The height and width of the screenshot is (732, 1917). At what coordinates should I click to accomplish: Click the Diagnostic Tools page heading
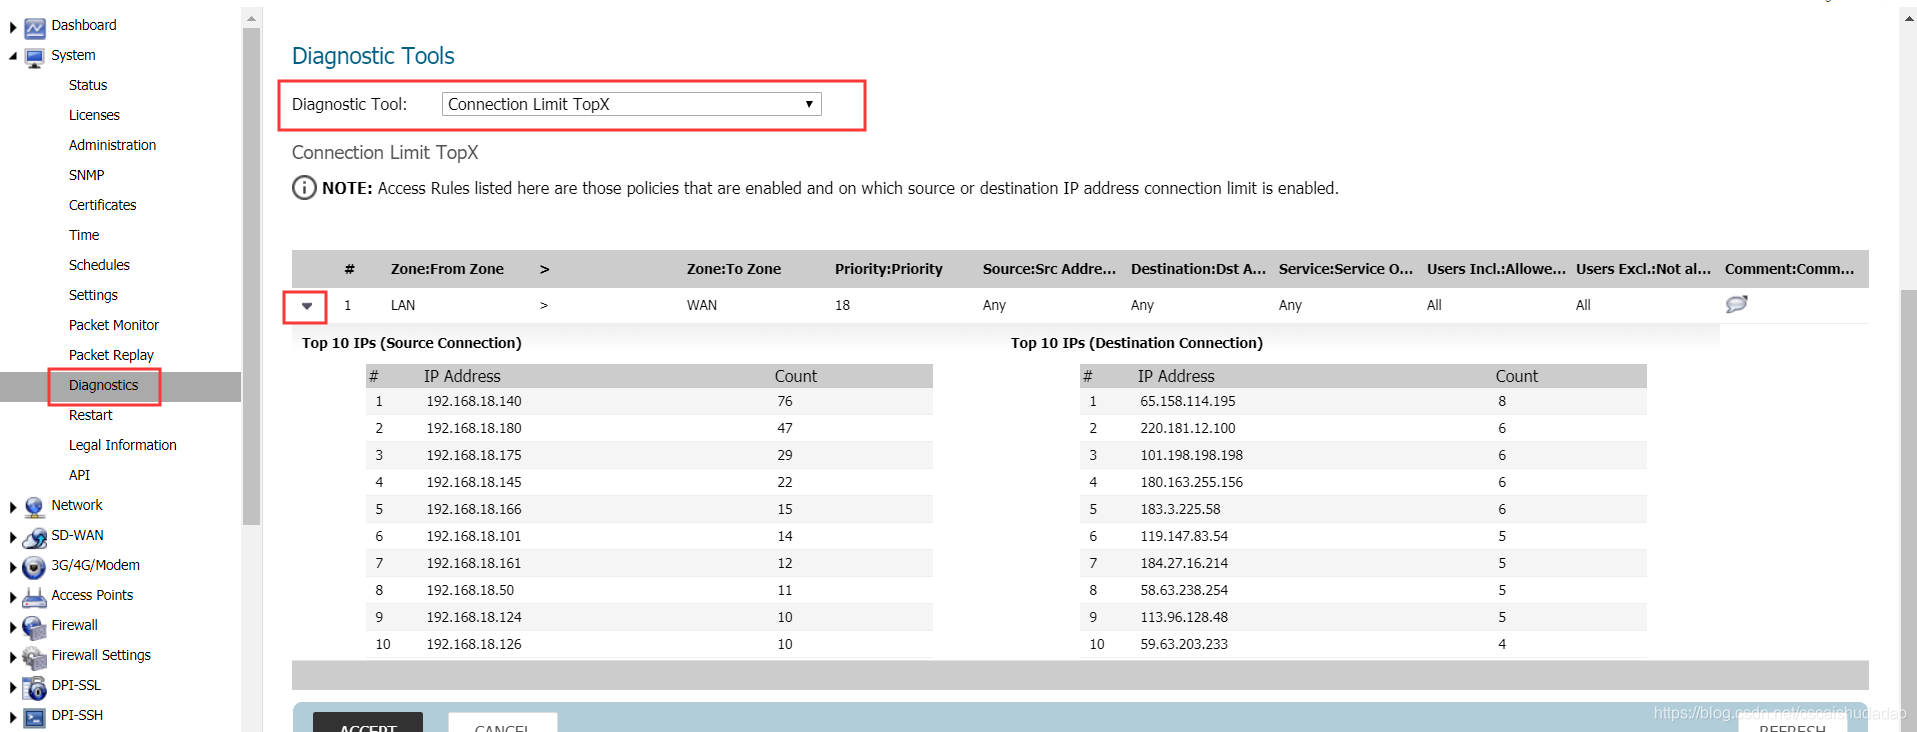click(373, 56)
